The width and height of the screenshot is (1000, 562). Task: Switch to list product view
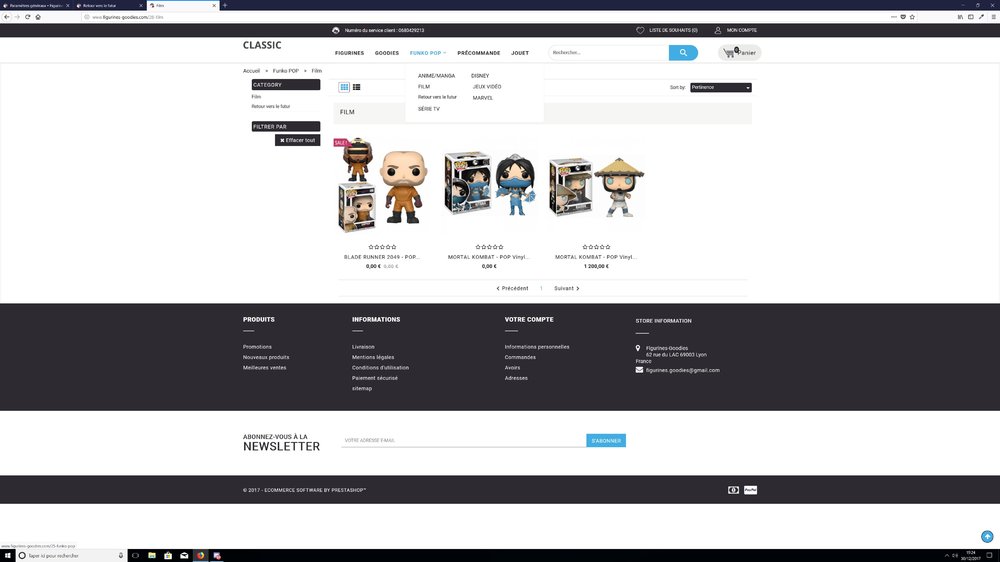tap(357, 87)
